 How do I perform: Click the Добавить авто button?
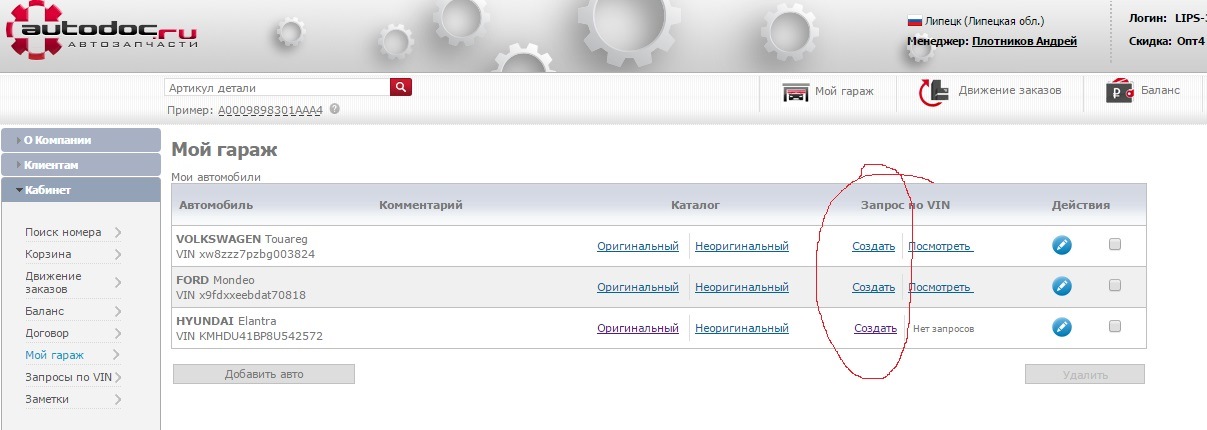tap(264, 374)
